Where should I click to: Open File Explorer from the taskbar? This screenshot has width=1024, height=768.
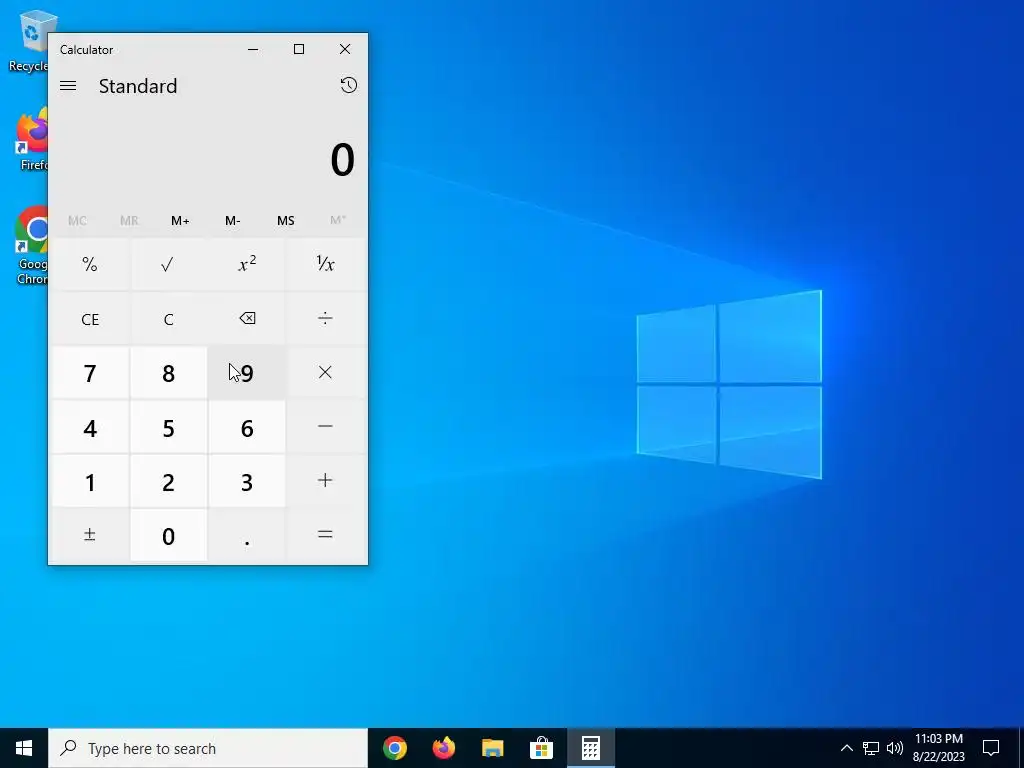[x=493, y=748]
